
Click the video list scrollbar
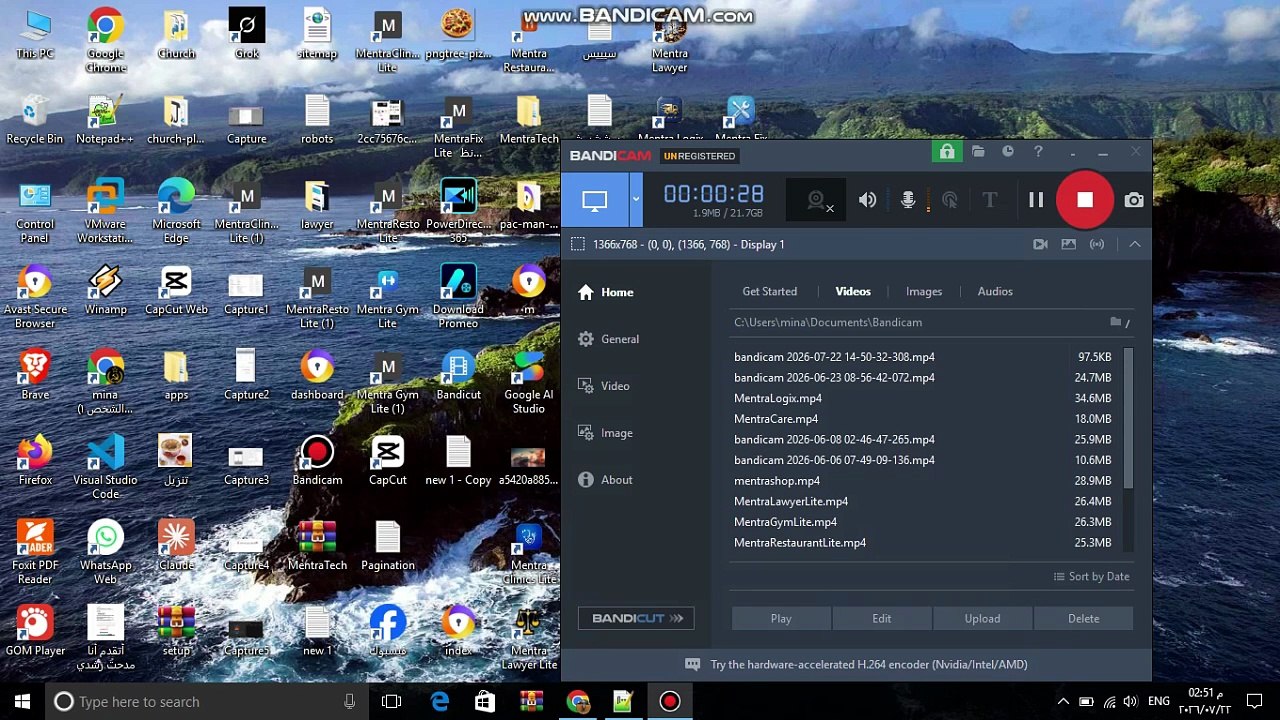pos(1129,418)
